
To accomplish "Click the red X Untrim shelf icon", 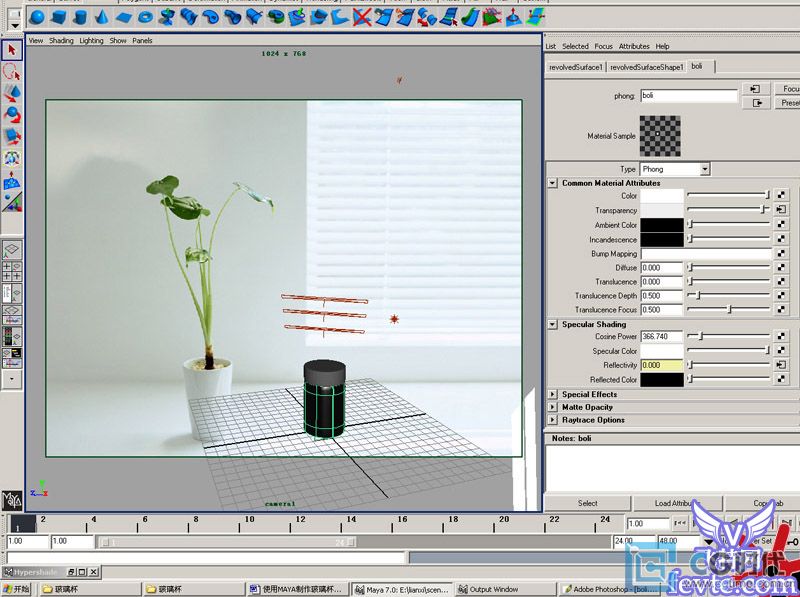I will tap(362, 18).
